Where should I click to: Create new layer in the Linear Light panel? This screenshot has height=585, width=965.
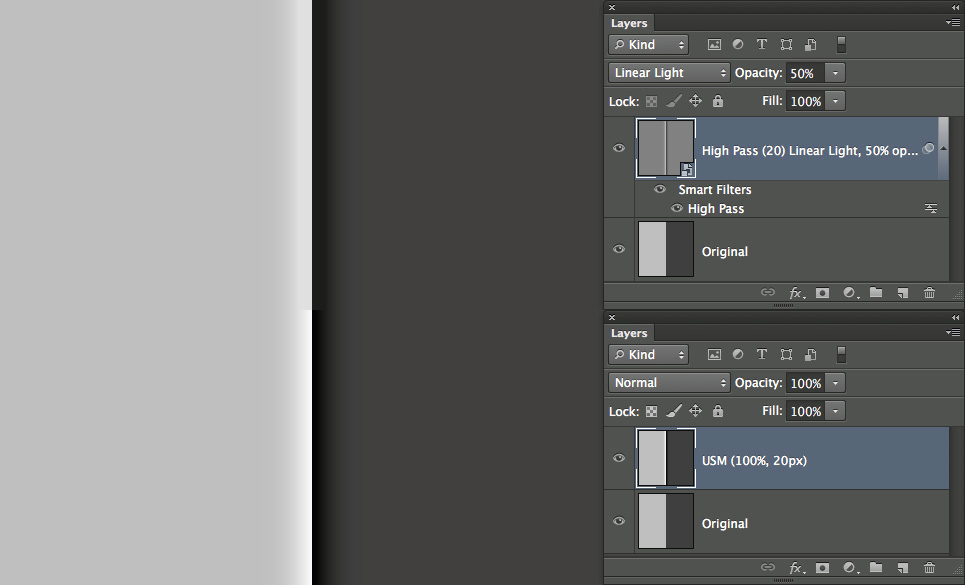pyautogui.click(x=902, y=293)
